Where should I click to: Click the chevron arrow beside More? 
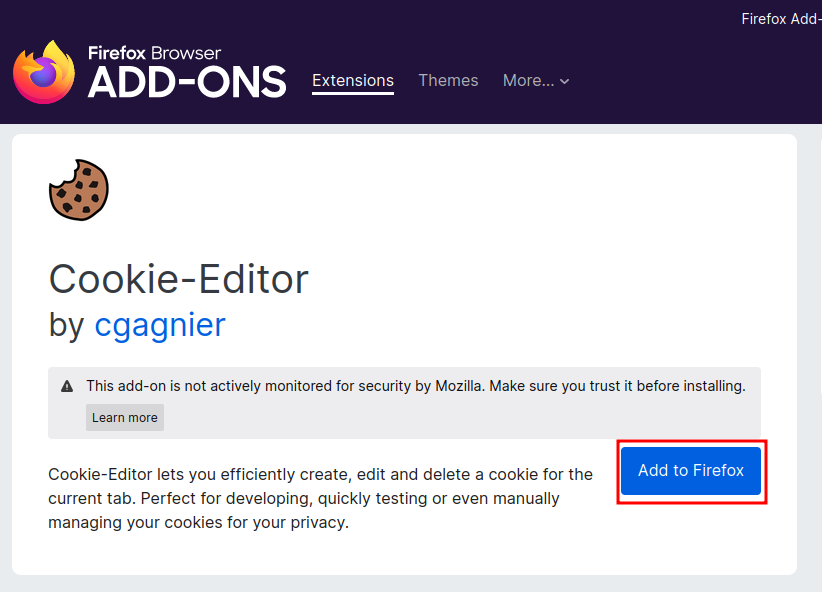(565, 82)
